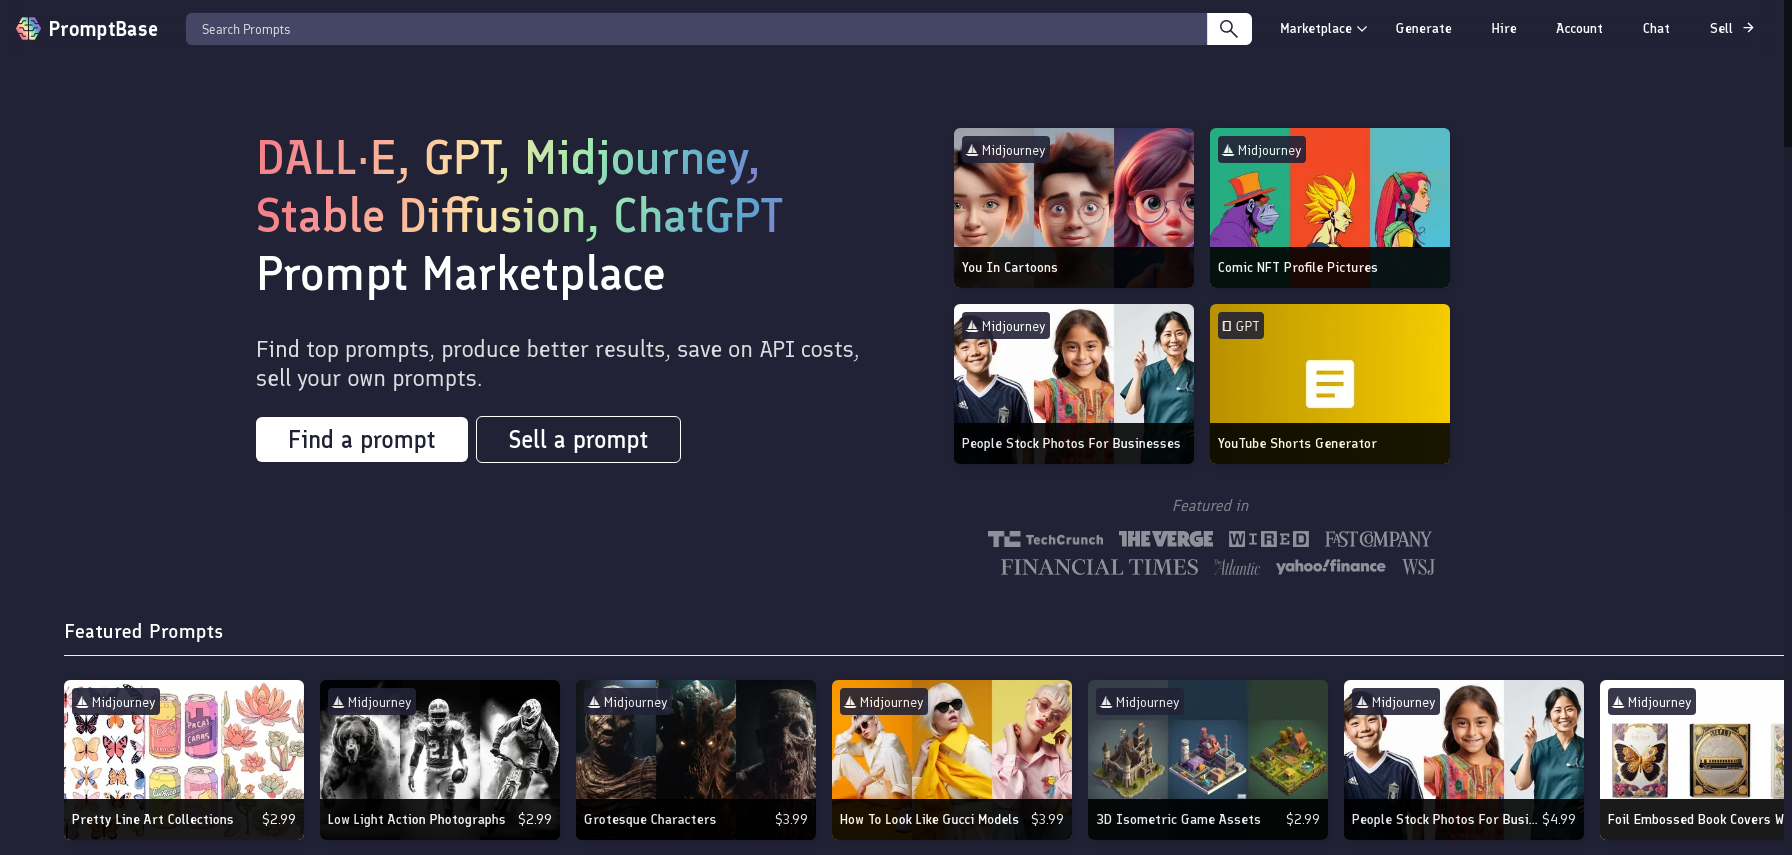Click Midjourney badge on Comic NFT Profile Pictures
Screen dimensions: 1792x855
click(1262, 150)
